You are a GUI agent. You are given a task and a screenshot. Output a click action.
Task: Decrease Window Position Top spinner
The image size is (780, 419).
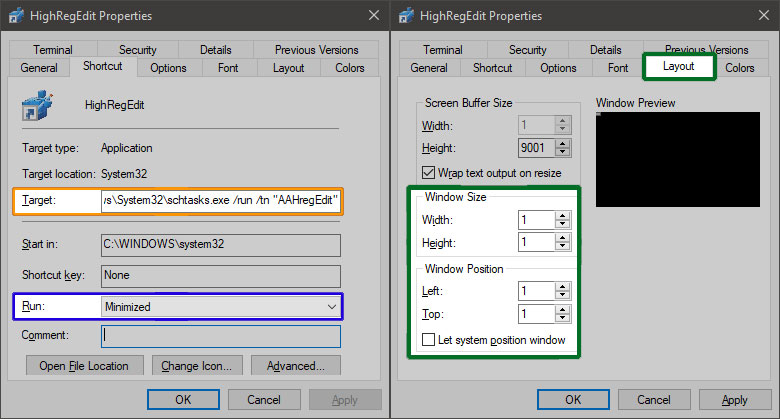(x=563, y=318)
